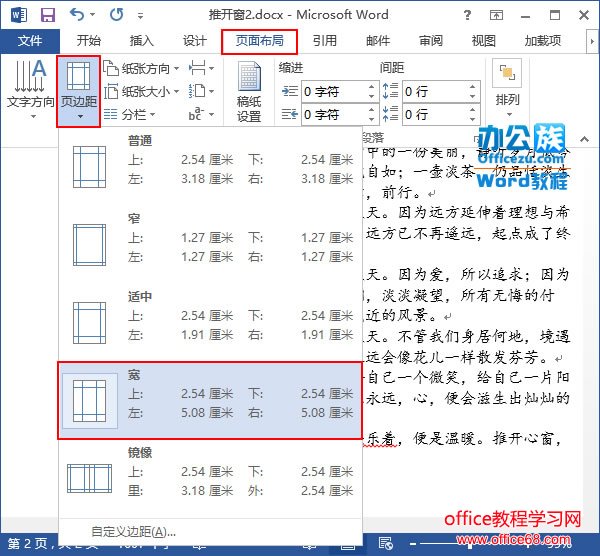Open the 审阅 tab
Image resolution: width=600 pixels, height=556 pixels.
430,41
